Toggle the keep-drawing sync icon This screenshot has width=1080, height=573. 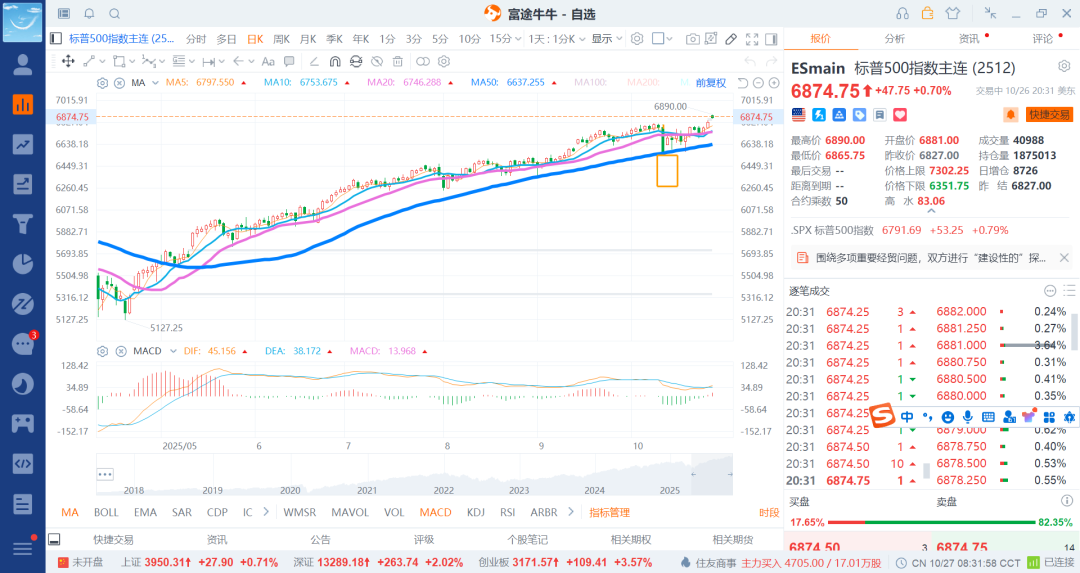coord(355,61)
